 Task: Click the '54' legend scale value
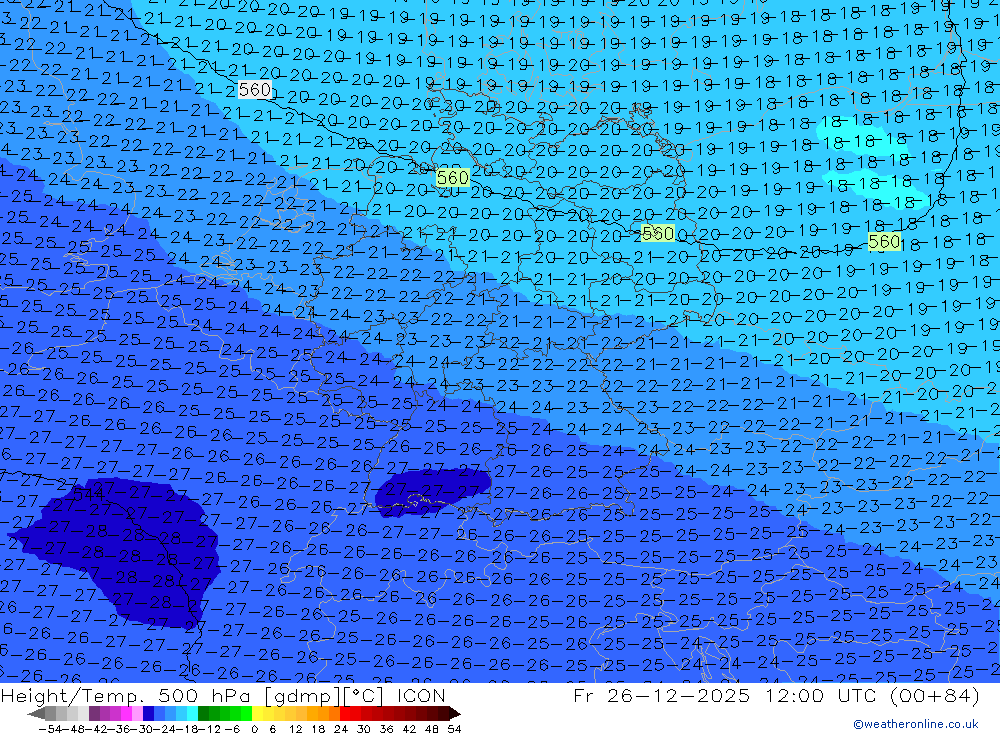[454, 729]
